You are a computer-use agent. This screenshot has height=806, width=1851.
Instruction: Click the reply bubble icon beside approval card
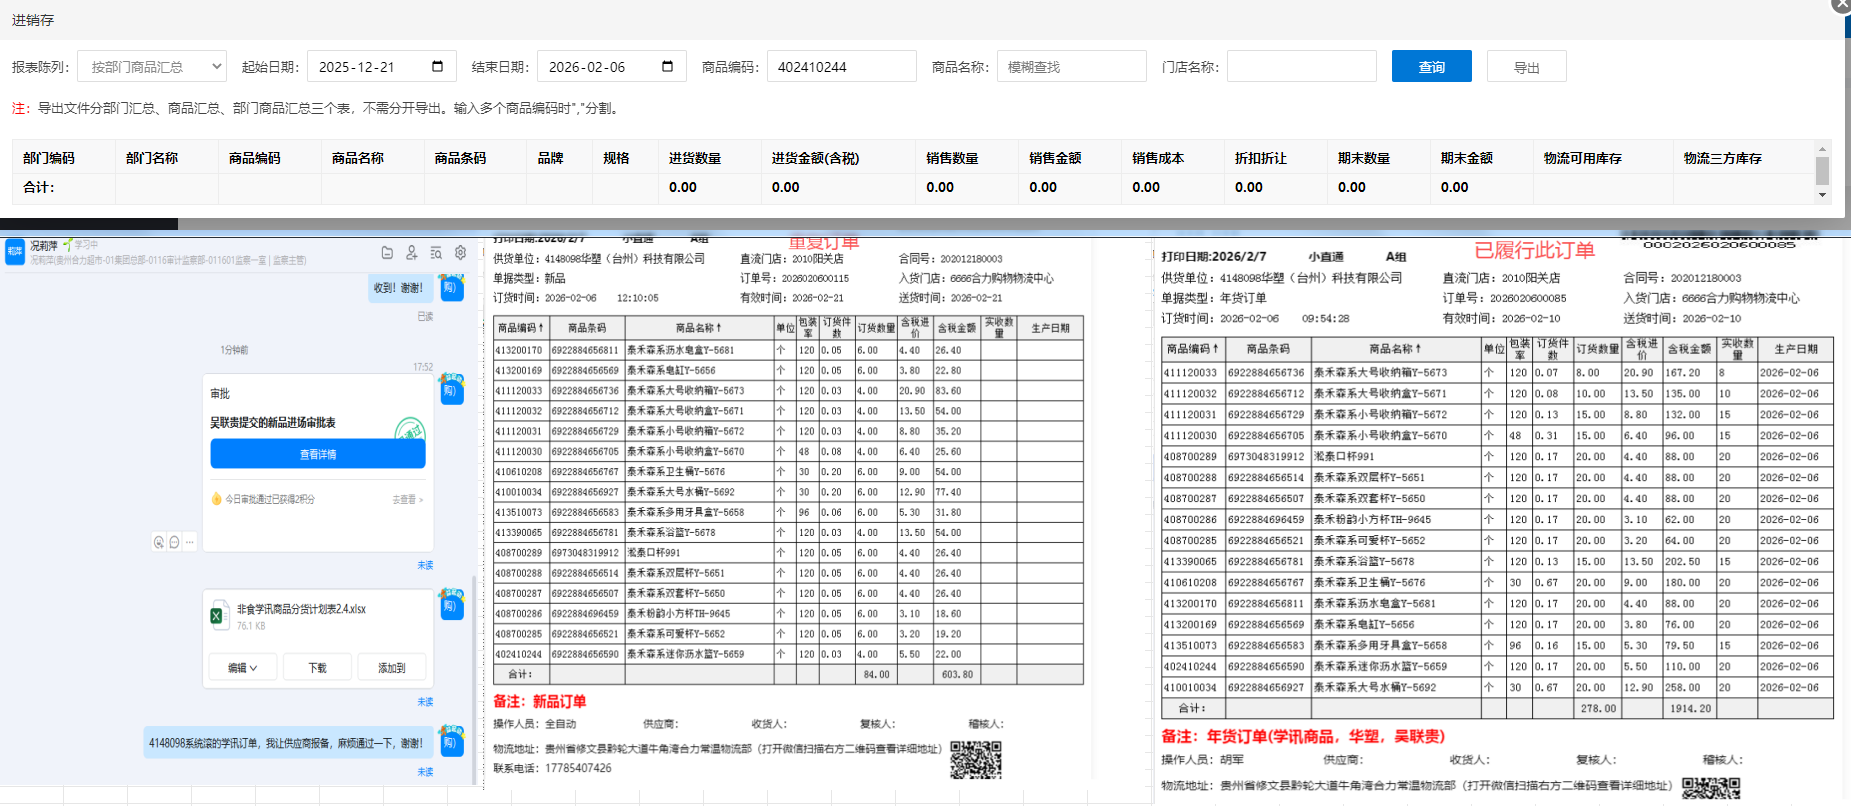174,542
